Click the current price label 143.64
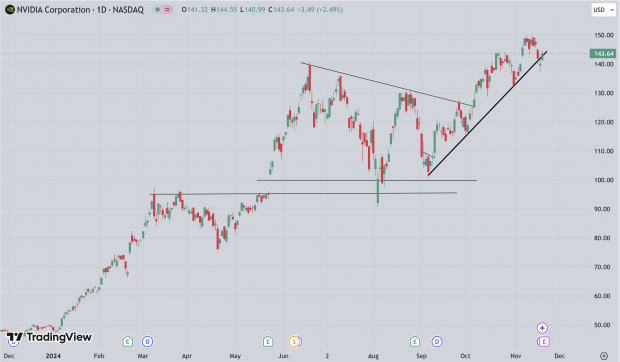Screen dimensions: 620x362 click(x=603, y=53)
